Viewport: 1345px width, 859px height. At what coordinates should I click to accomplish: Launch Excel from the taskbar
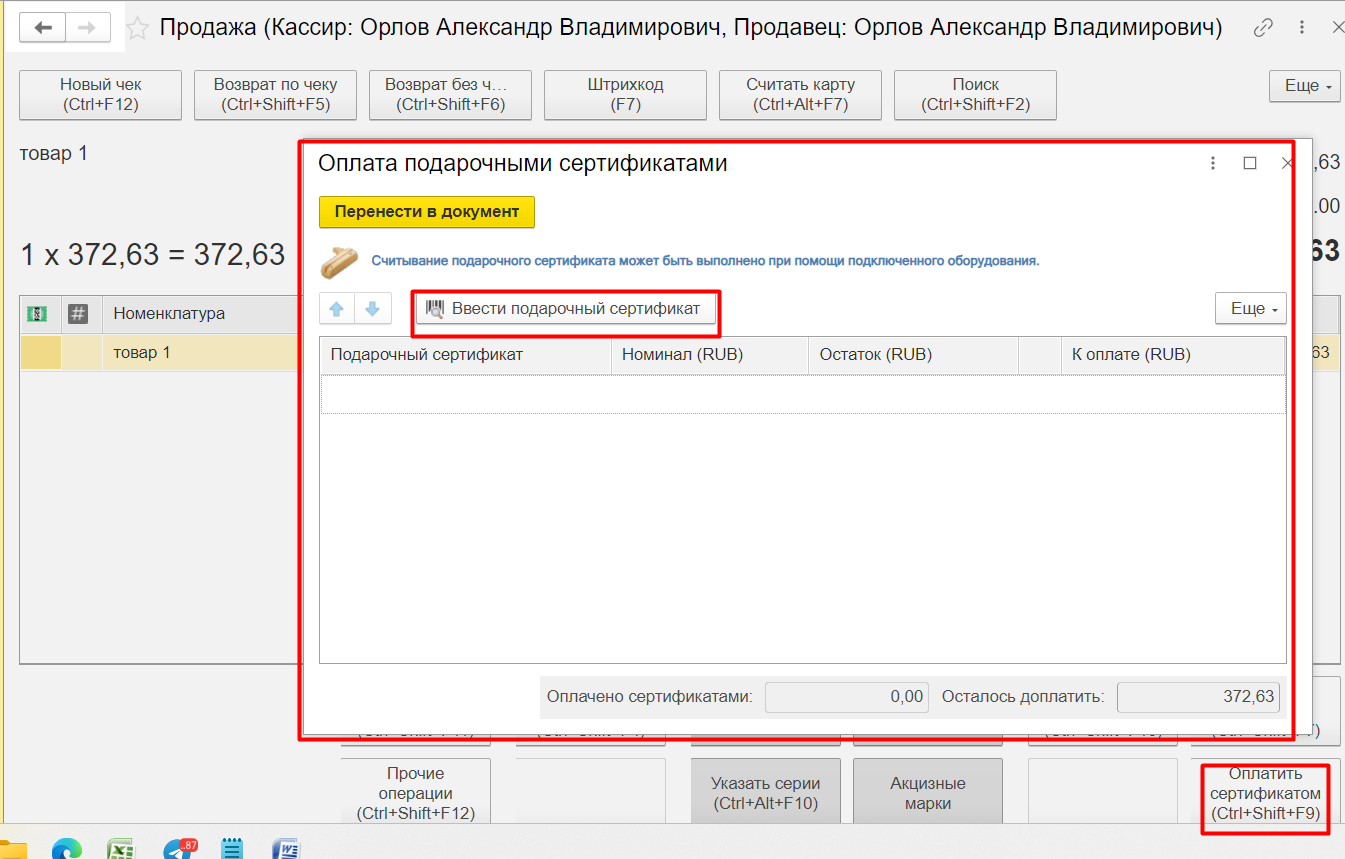[x=122, y=848]
